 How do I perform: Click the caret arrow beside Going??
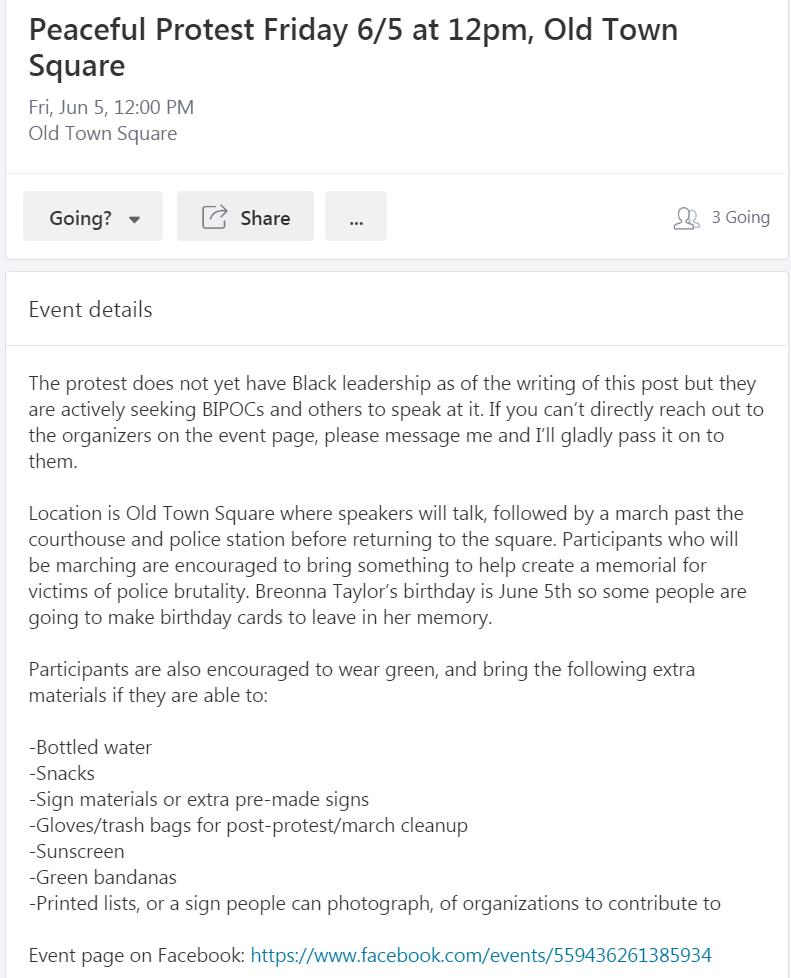point(135,219)
